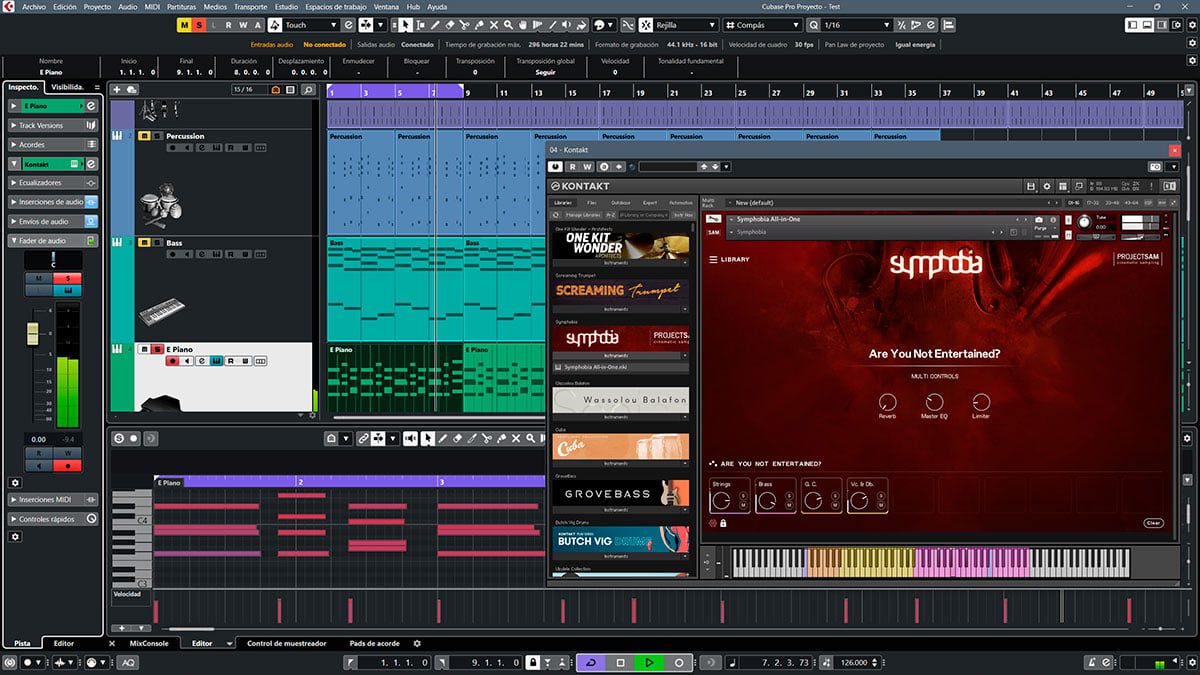Open the Touch automation mode dropdown
The width and height of the screenshot is (1200, 675).
pyautogui.click(x=310, y=25)
